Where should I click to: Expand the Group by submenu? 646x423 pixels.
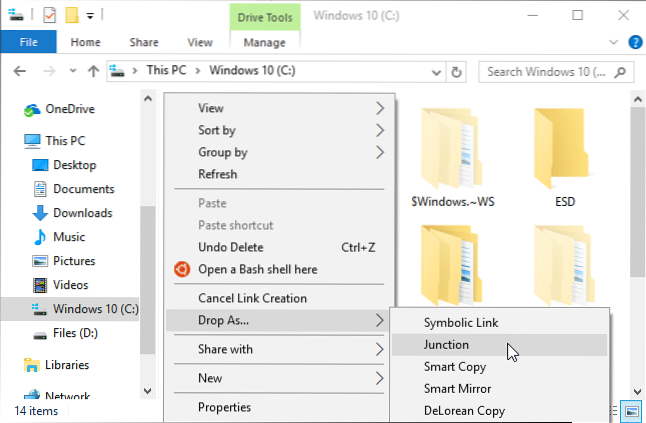click(x=279, y=152)
